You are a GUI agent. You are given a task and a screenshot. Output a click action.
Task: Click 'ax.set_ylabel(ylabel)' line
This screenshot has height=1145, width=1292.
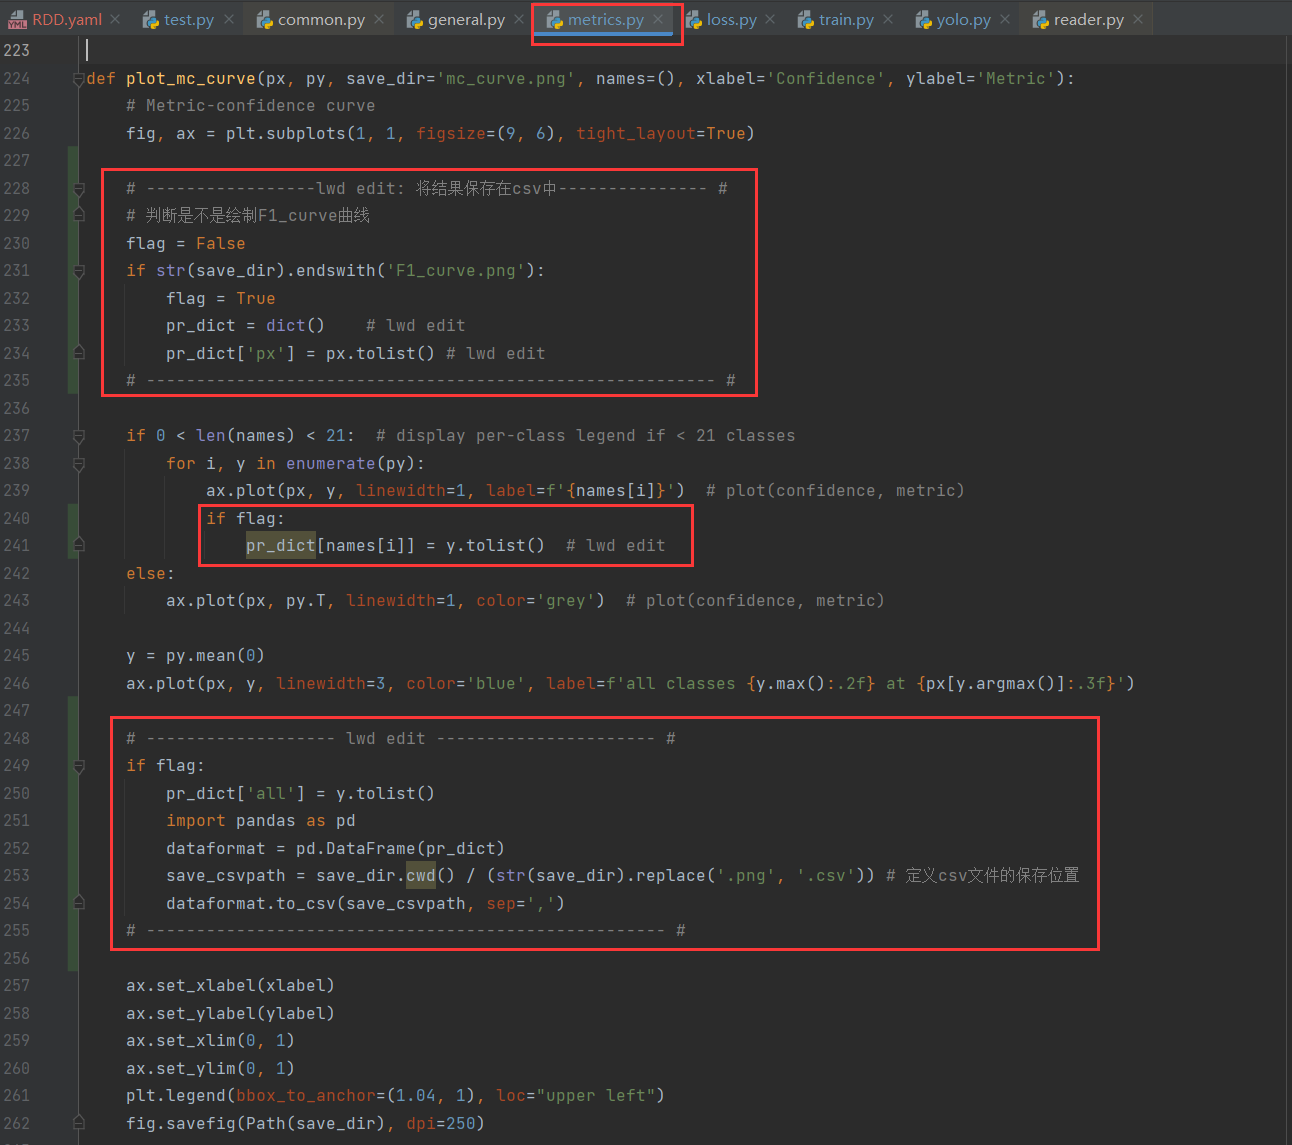coord(231,1013)
